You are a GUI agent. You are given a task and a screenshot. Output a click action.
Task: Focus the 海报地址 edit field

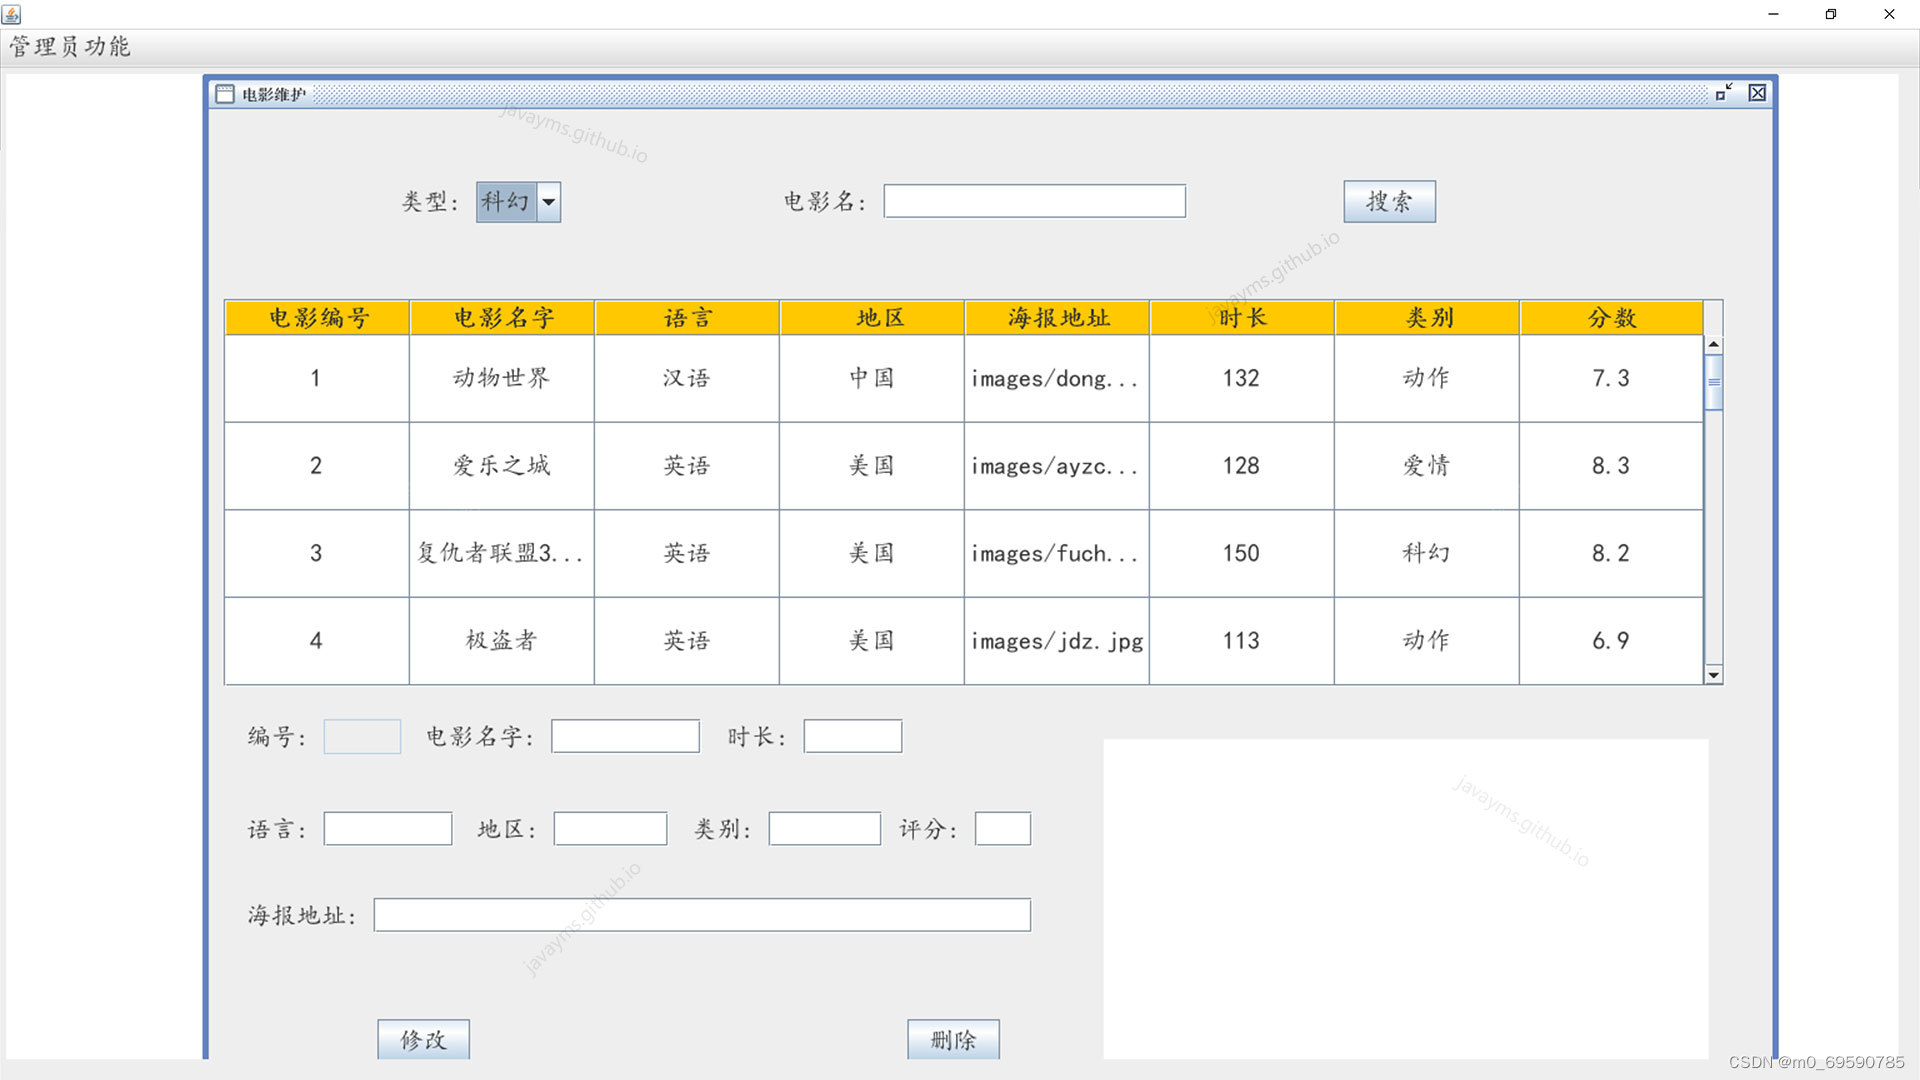(702, 915)
